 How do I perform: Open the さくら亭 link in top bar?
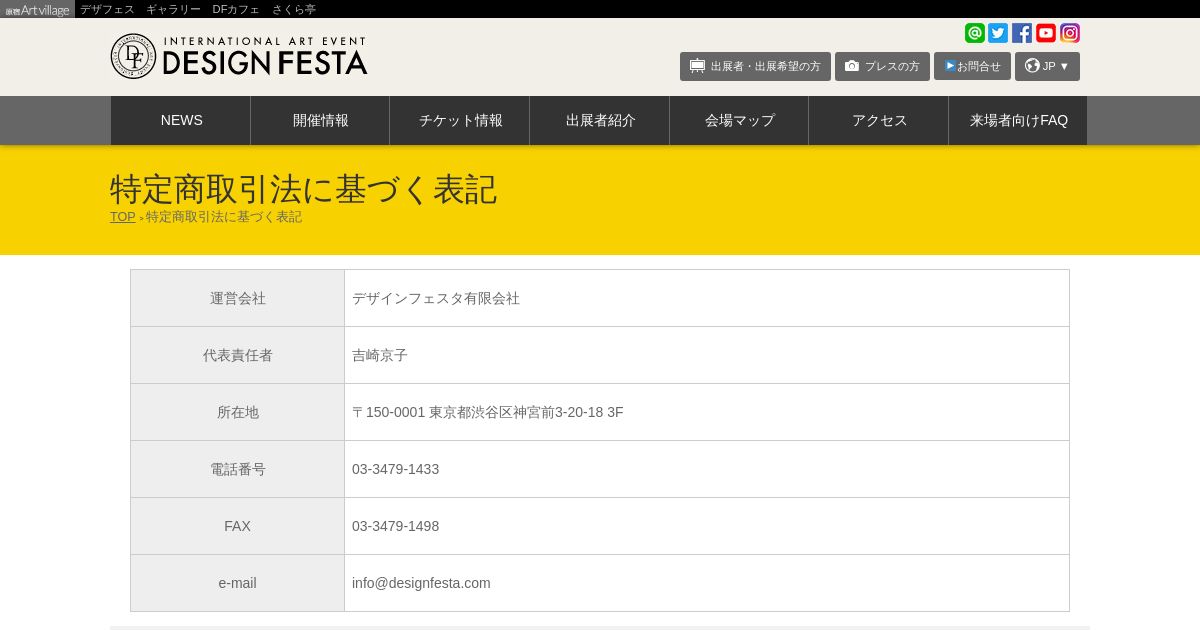click(294, 9)
